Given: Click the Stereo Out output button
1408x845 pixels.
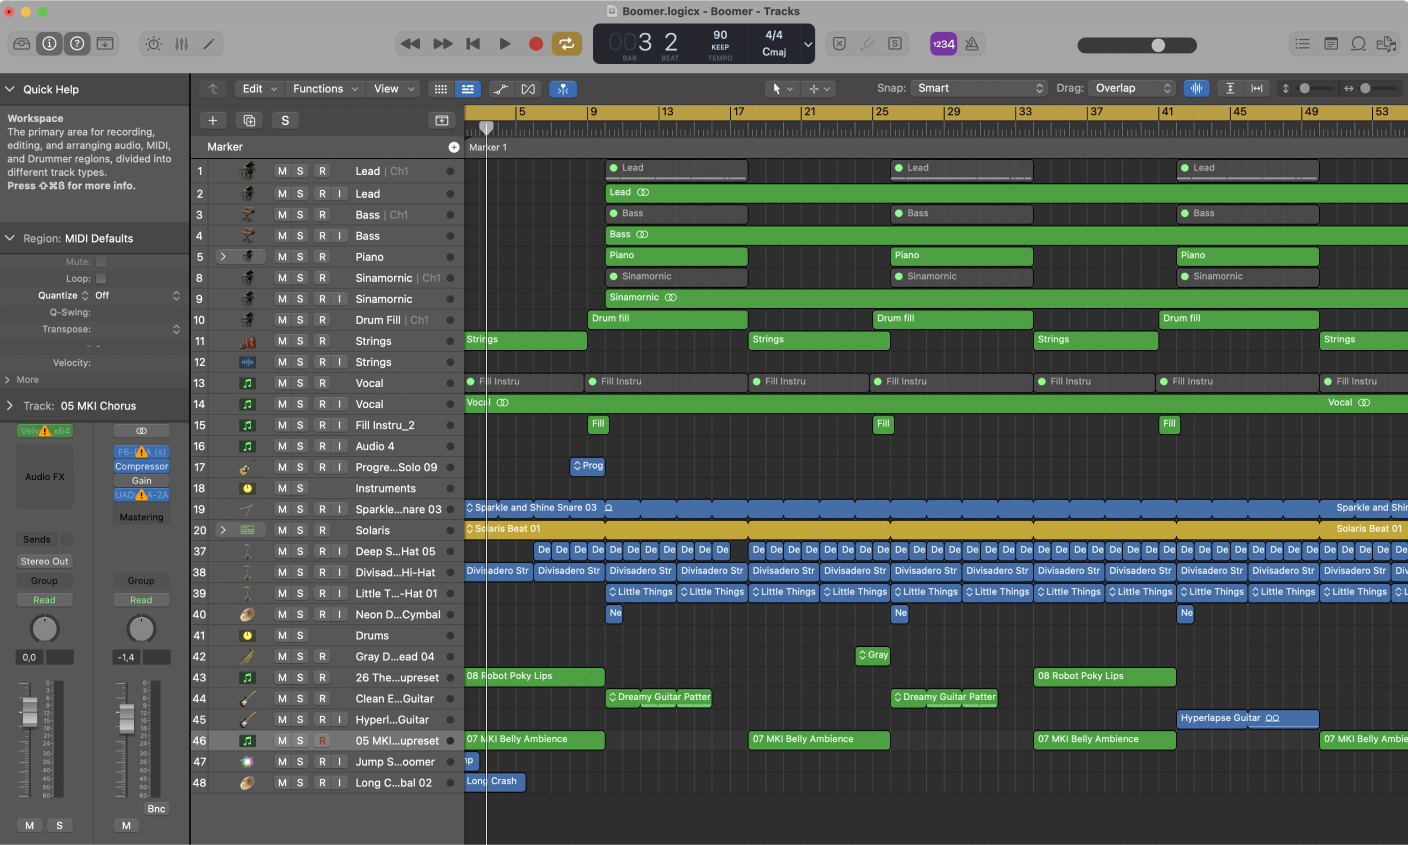Looking at the screenshot, I should pyautogui.click(x=45, y=561).
